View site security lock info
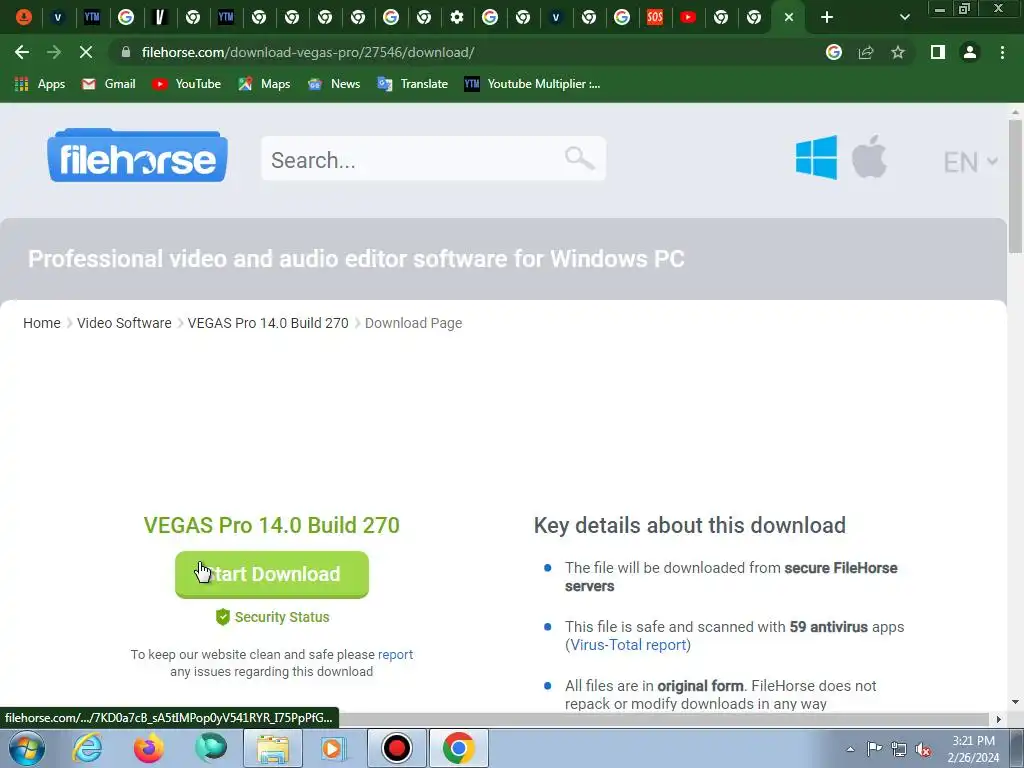 point(127,52)
